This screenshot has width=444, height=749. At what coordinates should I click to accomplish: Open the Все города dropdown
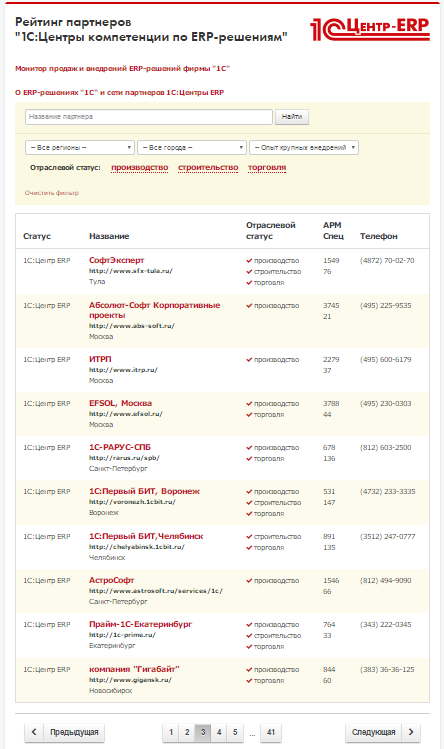192,148
